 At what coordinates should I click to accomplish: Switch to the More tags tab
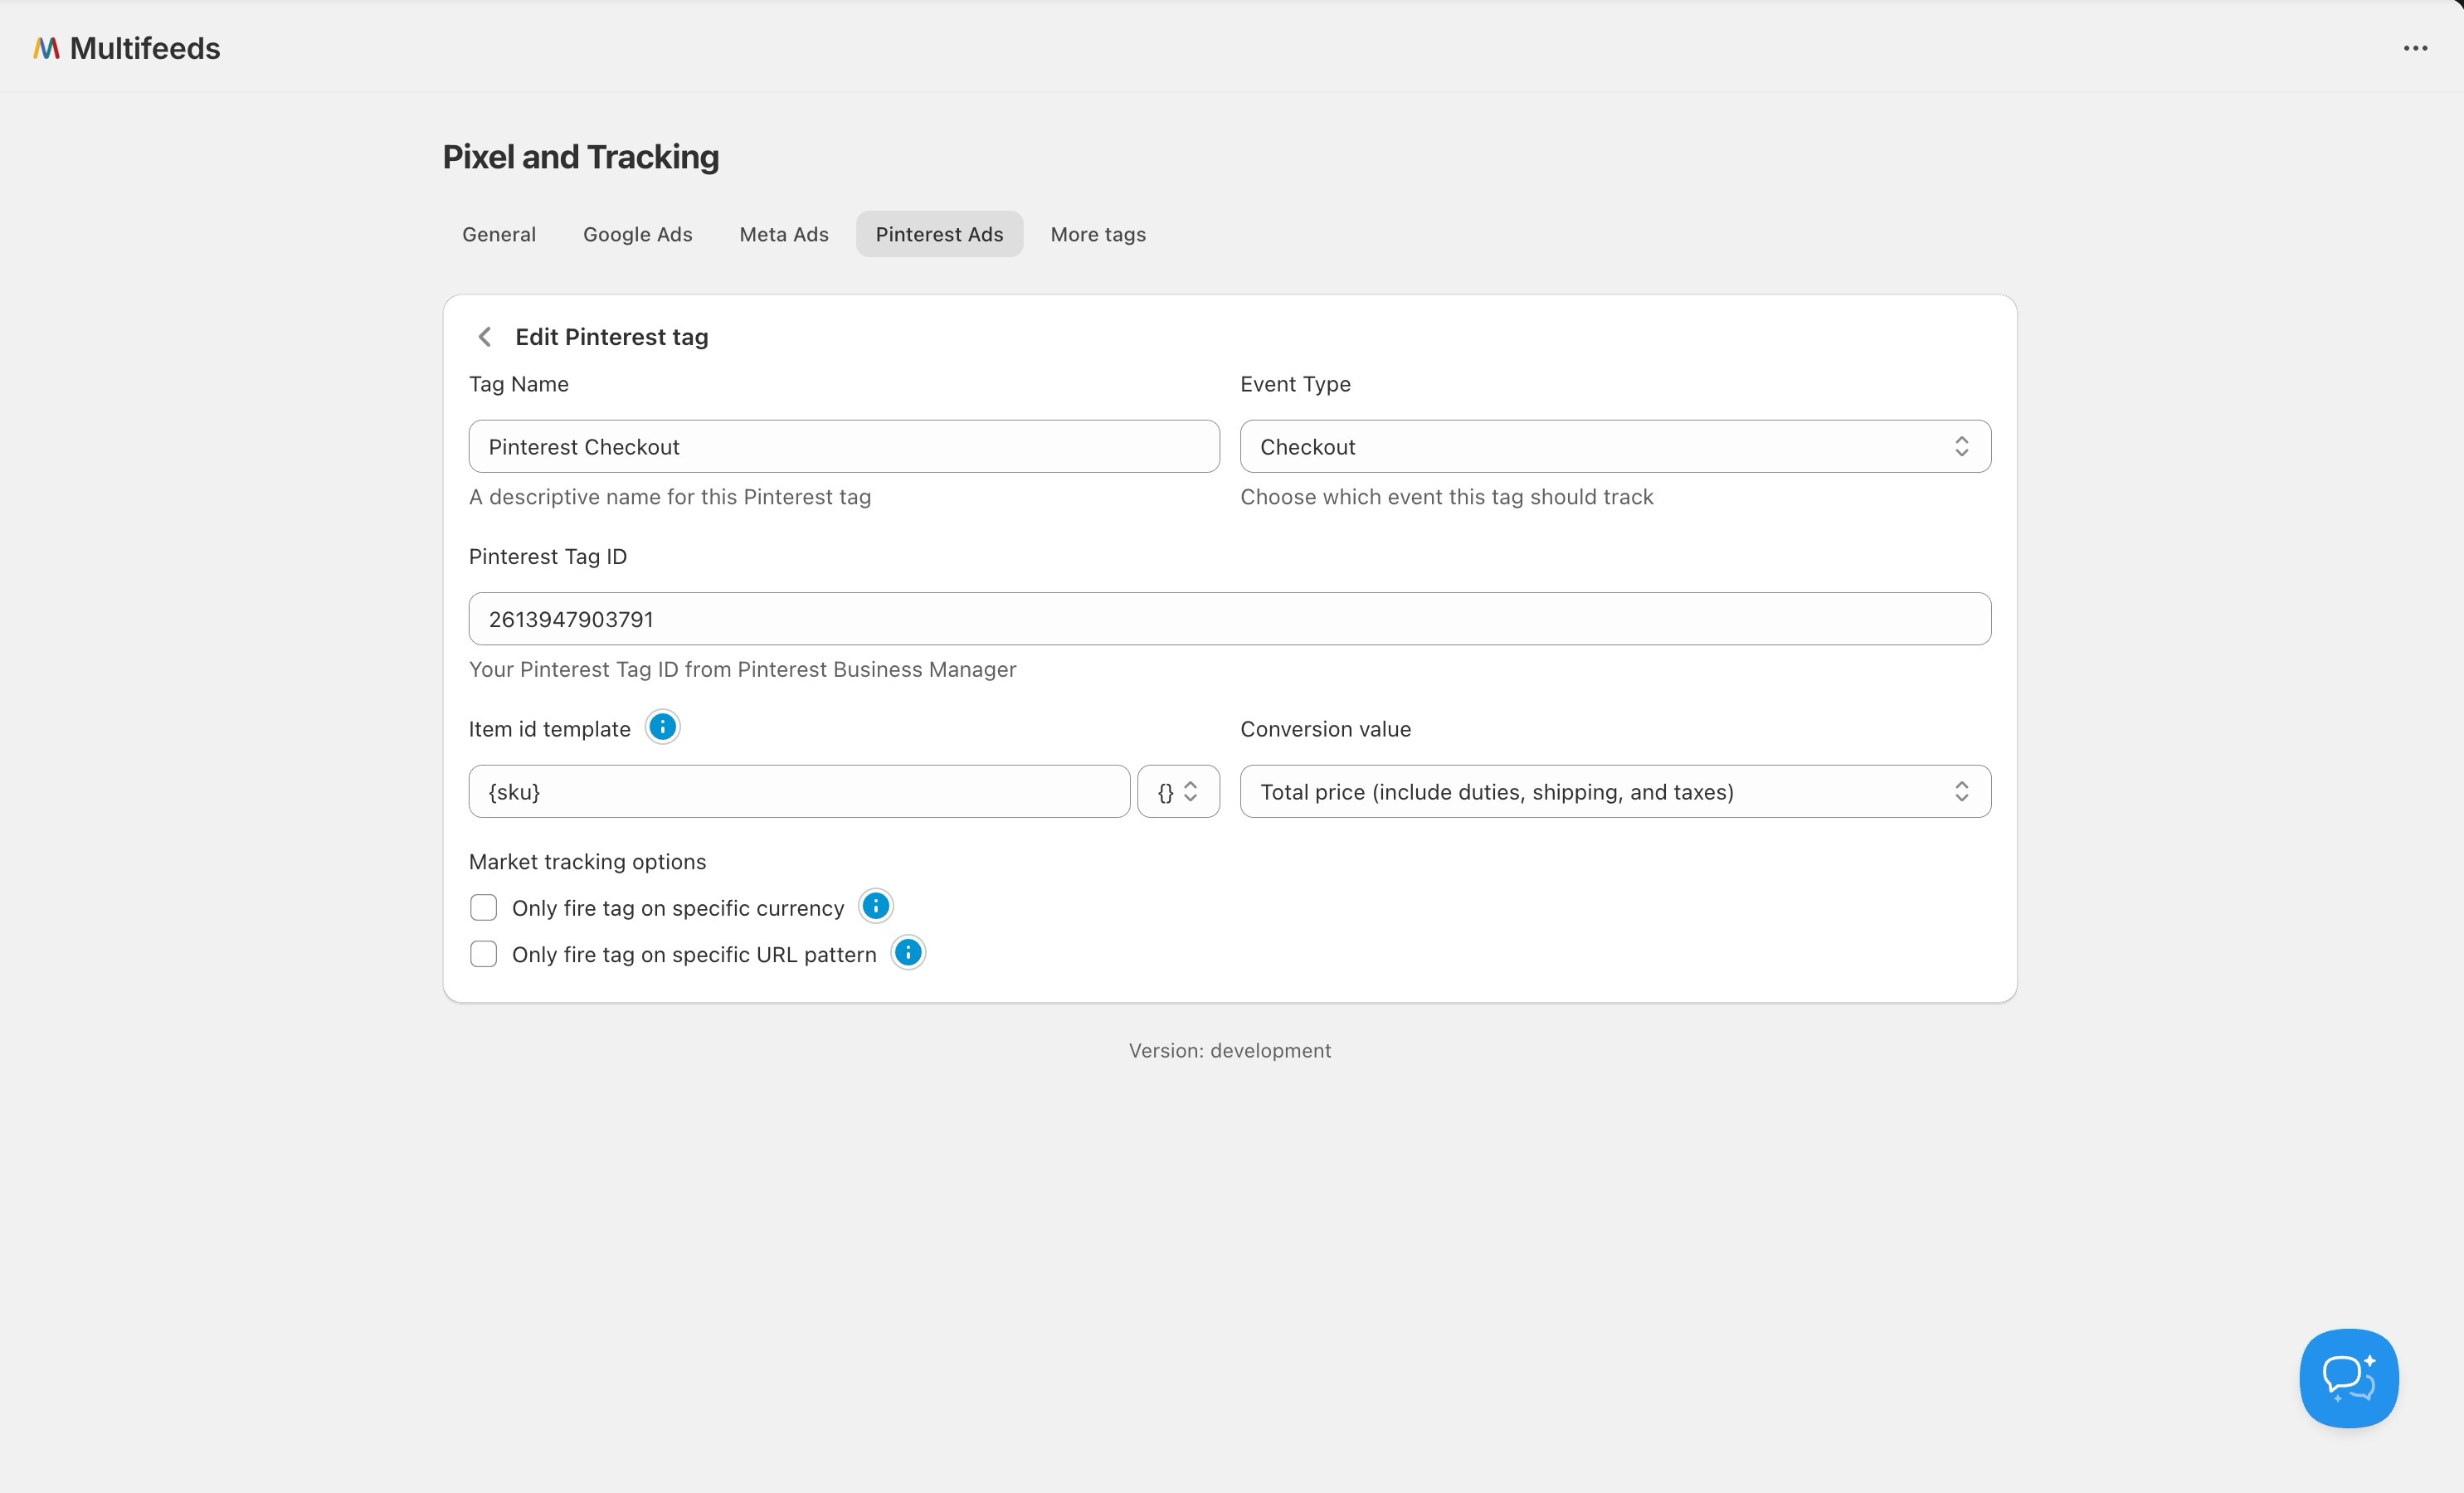pos(1098,234)
